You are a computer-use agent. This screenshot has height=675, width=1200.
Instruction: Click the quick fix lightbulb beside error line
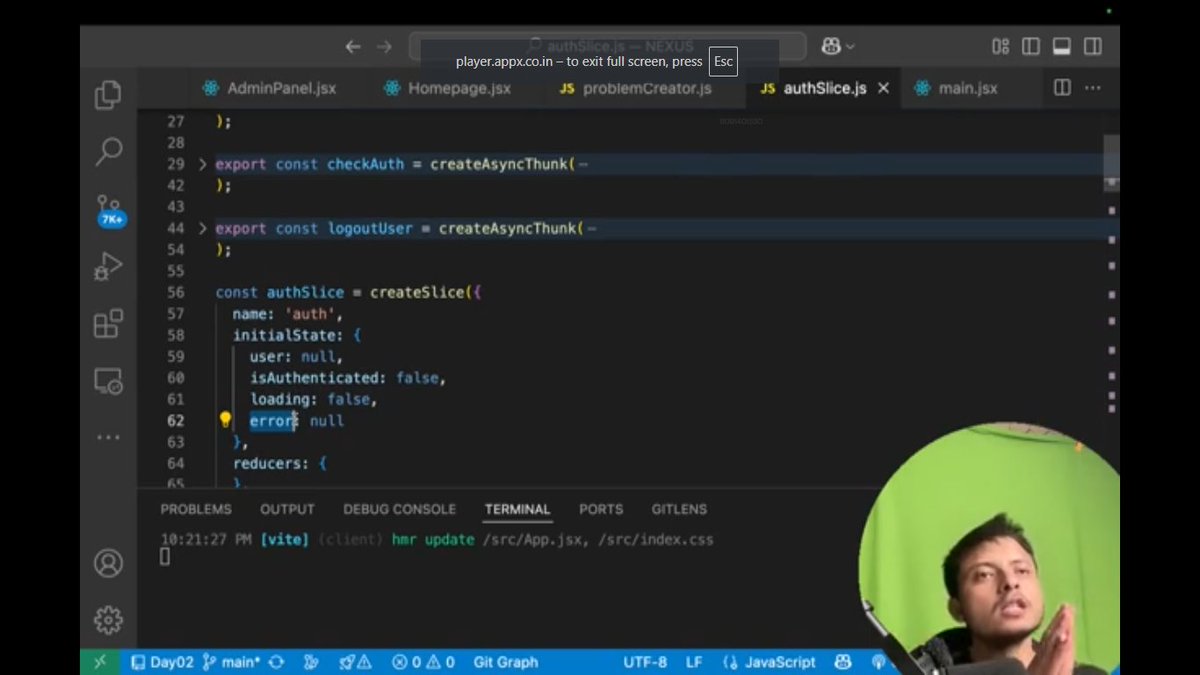(226, 420)
